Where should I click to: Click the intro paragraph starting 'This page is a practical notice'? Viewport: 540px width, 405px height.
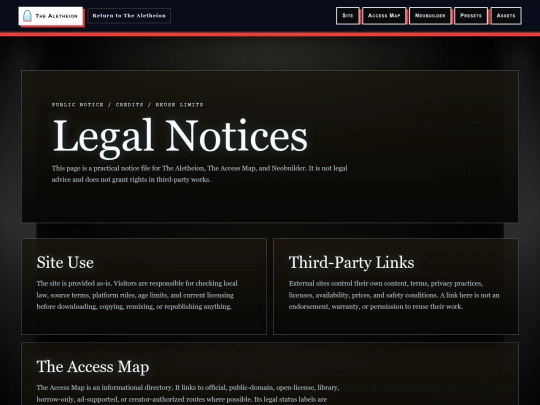coord(200,174)
